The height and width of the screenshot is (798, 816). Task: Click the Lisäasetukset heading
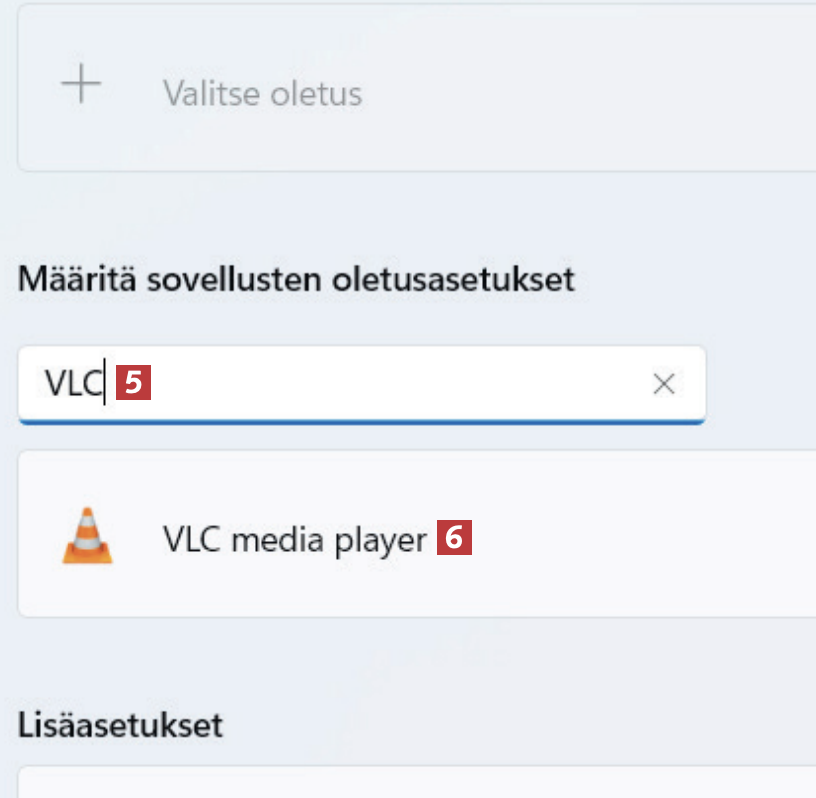pyautogui.click(x=120, y=724)
